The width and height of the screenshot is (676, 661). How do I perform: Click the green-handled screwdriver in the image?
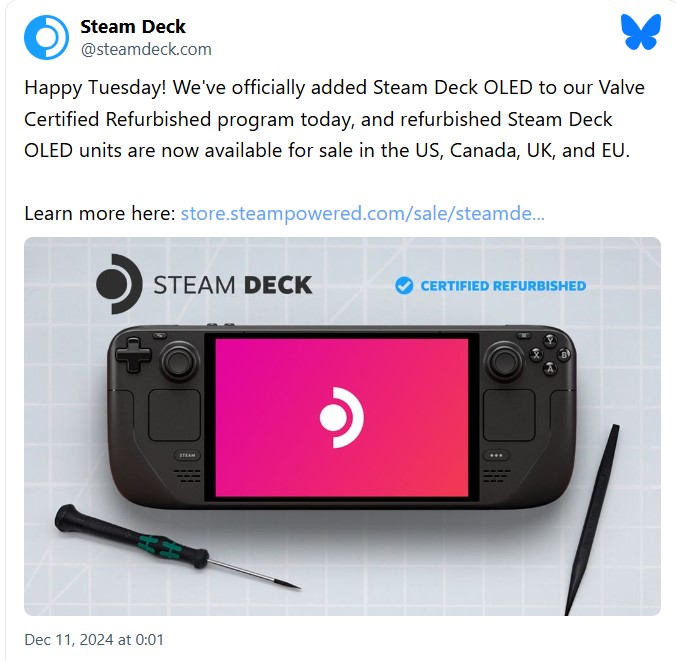tap(176, 545)
